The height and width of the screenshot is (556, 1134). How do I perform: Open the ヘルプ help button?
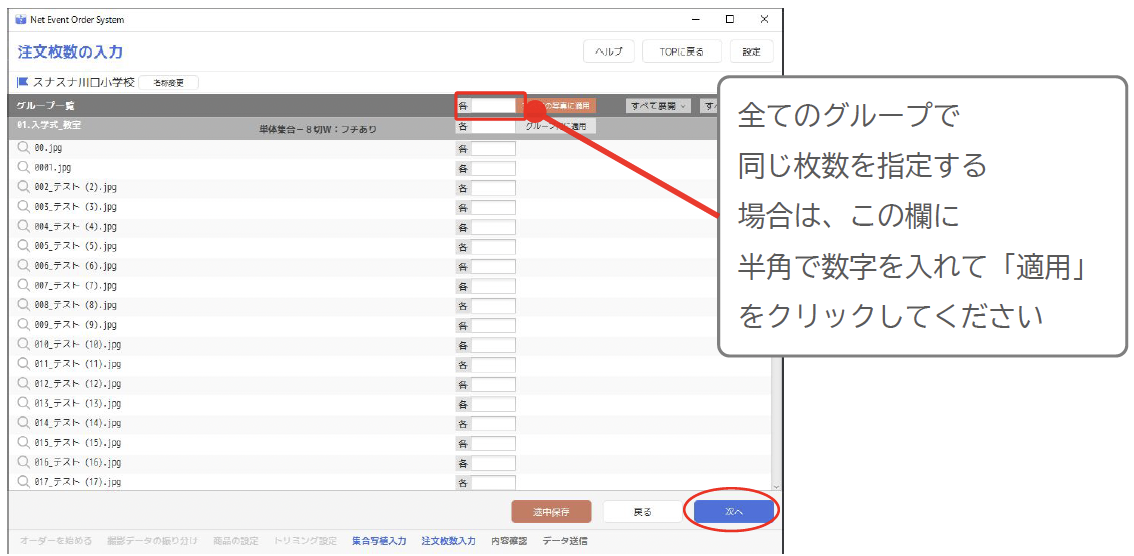[608, 52]
